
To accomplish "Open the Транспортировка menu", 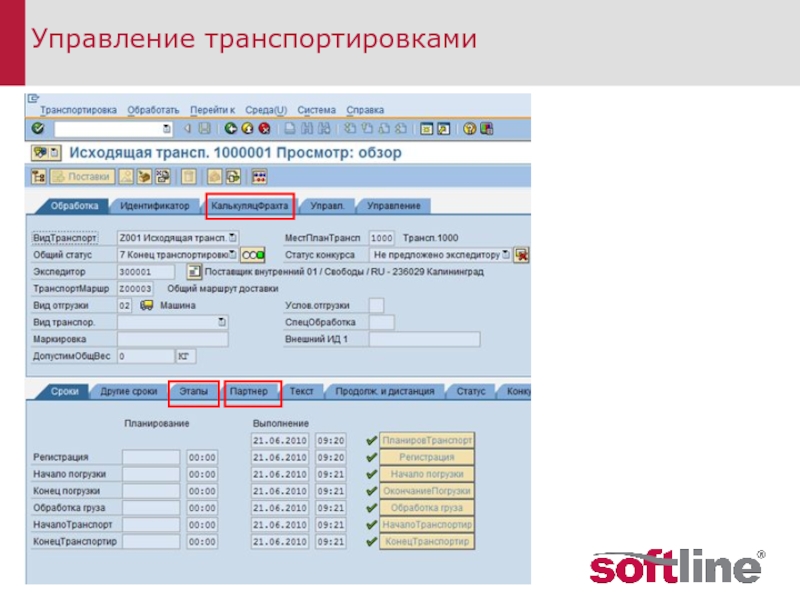I will pos(78,110).
